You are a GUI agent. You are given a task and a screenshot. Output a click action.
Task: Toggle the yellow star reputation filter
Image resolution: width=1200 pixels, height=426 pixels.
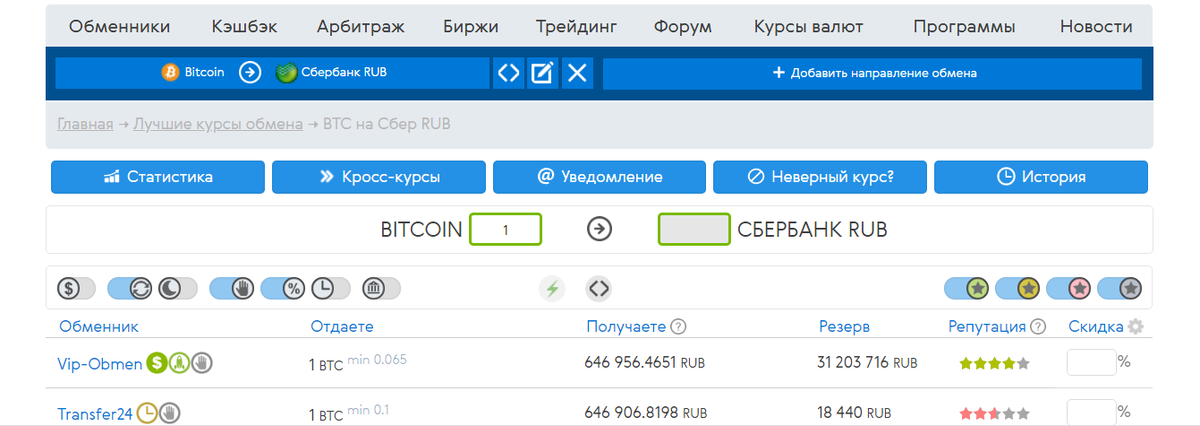[1019, 289]
